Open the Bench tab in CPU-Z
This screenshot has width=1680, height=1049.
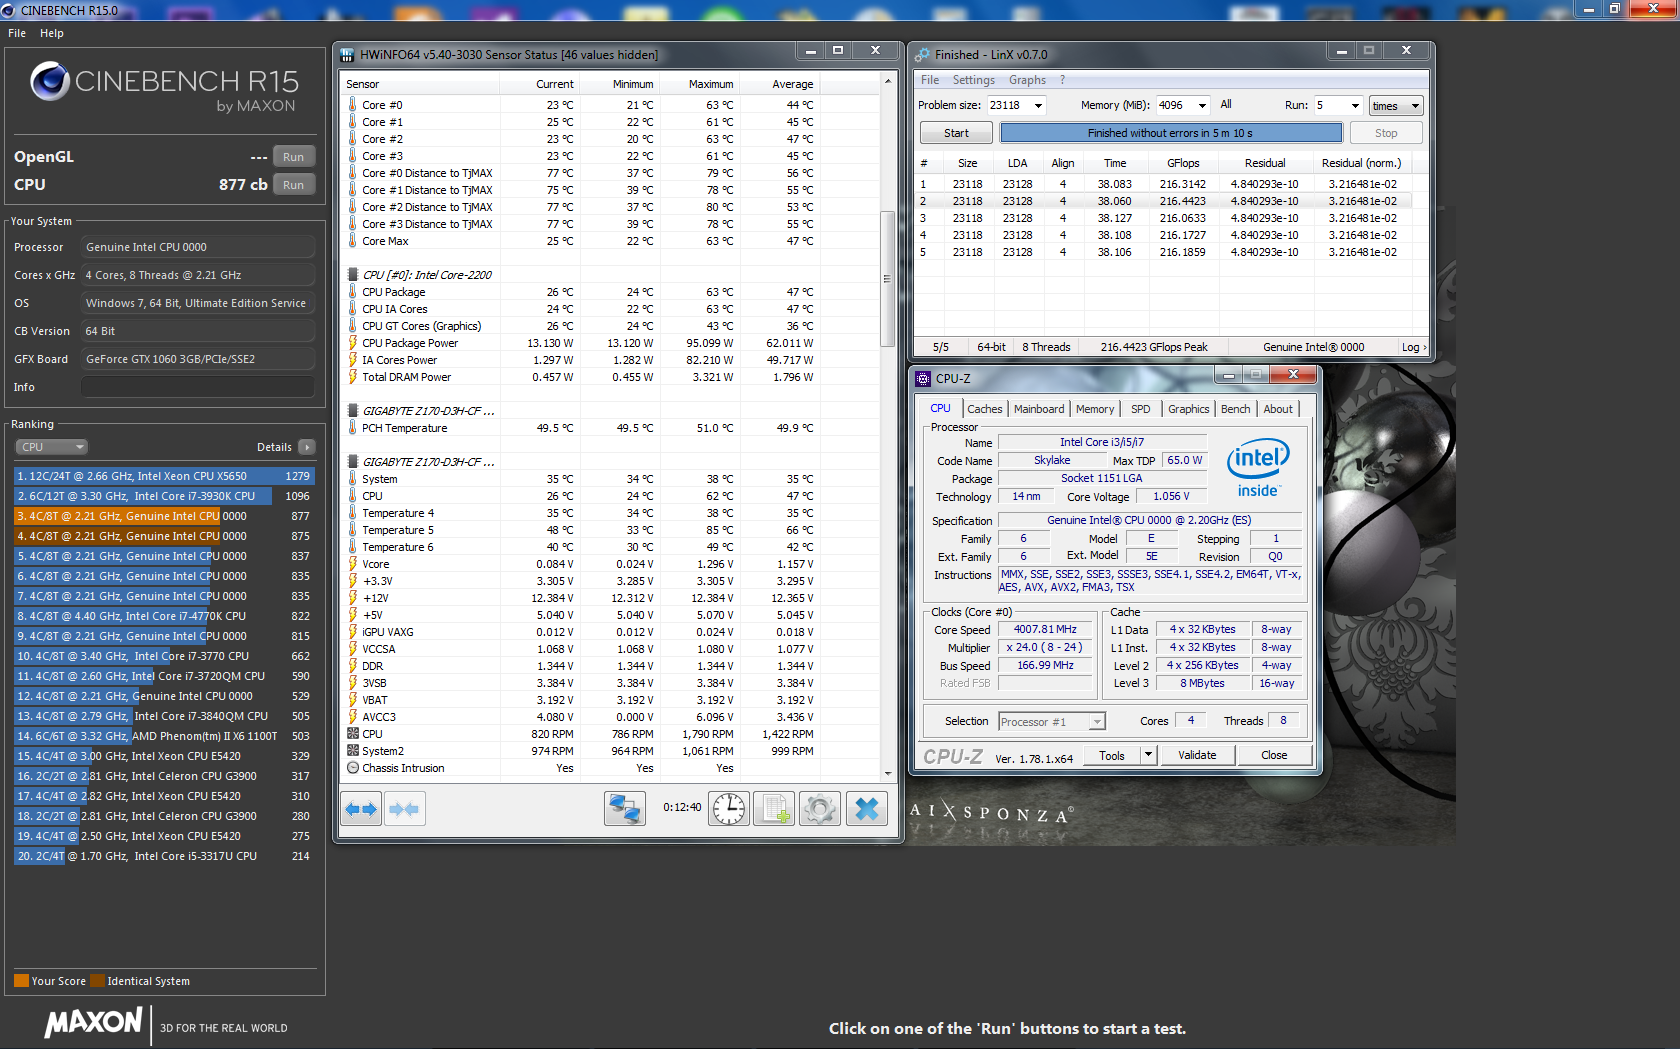(1235, 409)
